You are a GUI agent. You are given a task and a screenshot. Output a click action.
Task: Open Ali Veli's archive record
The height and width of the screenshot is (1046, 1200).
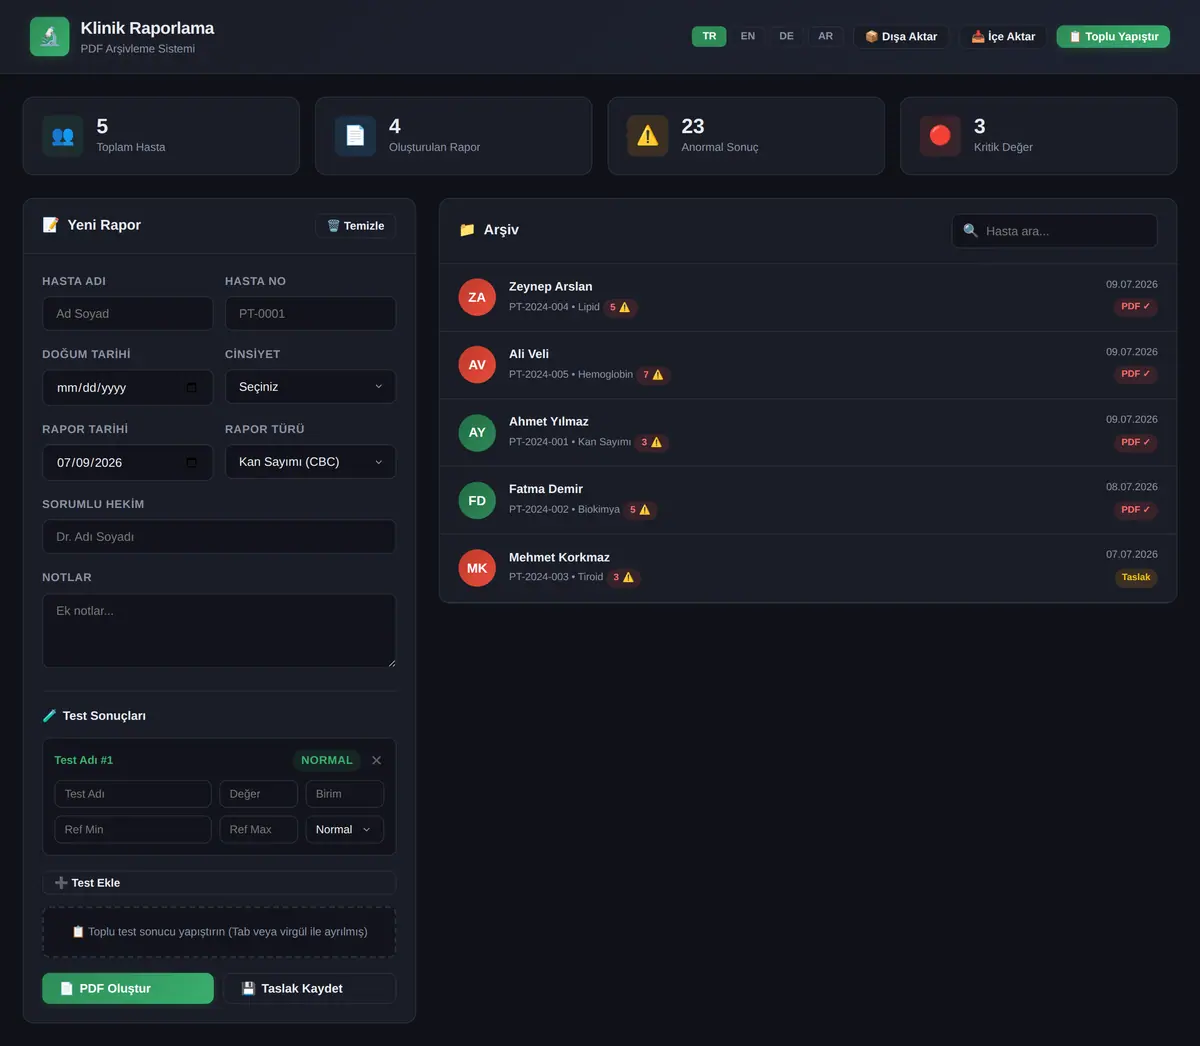(x=808, y=365)
